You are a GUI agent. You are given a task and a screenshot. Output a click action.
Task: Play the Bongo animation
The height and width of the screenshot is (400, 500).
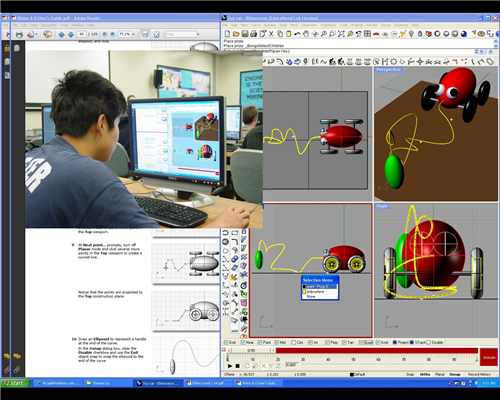(230, 366)
